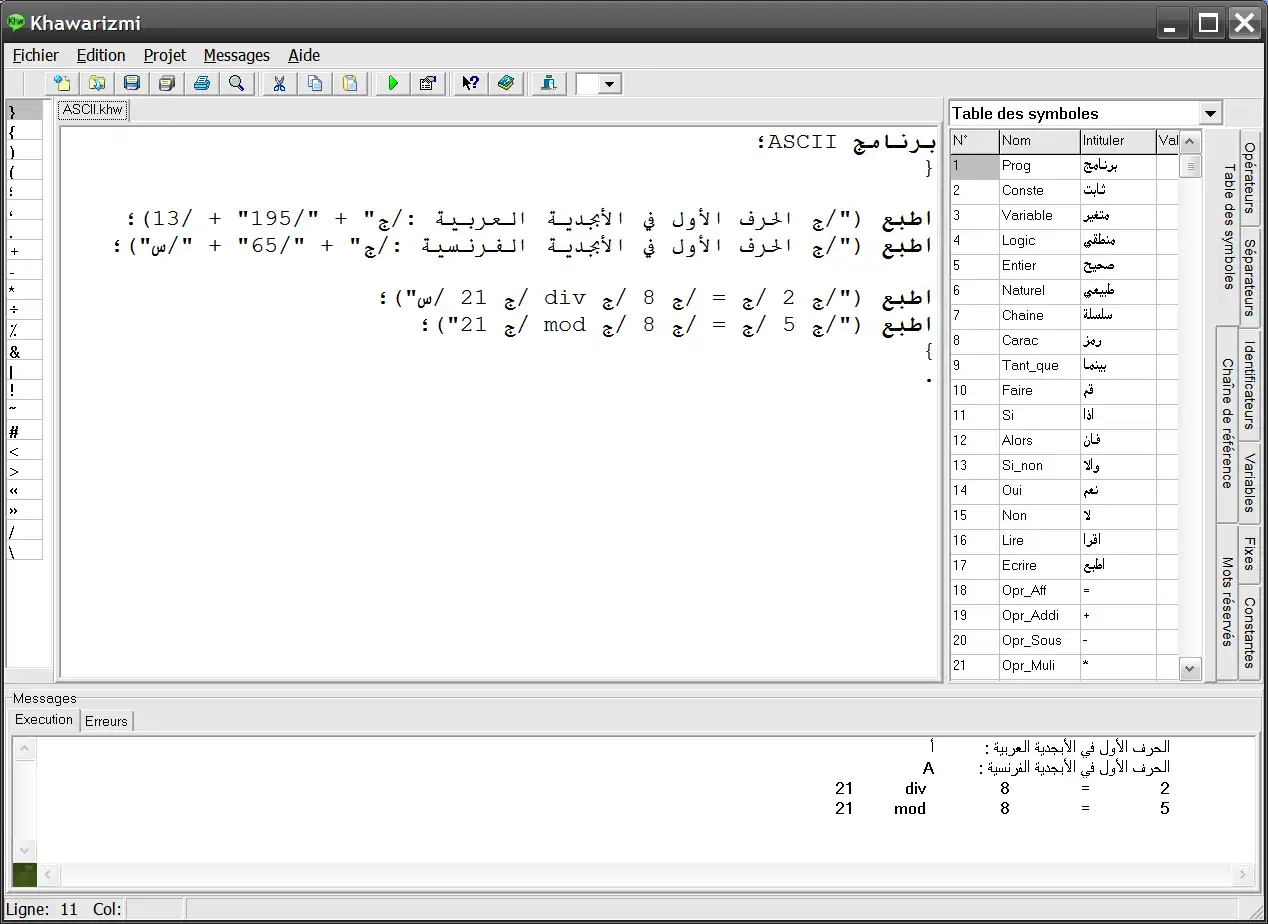Save the file with the diskette icon
This screenshot has width=1268, height=924.
(x=132, y=83)
